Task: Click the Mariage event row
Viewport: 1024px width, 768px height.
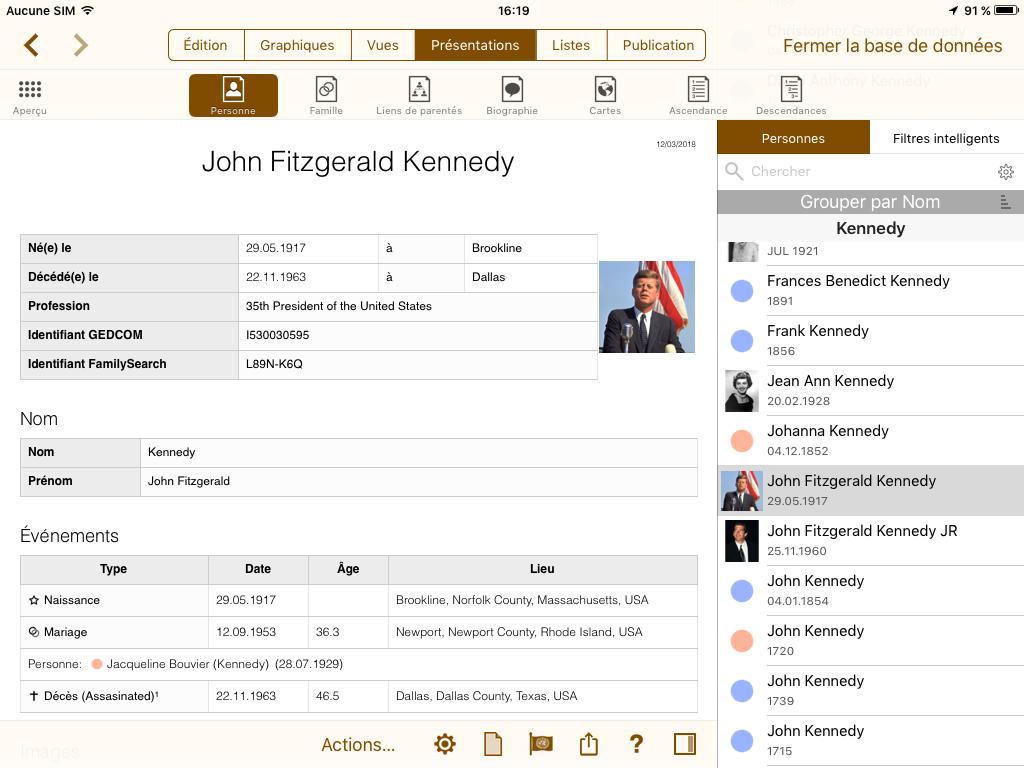Action: tap(359, 632)
